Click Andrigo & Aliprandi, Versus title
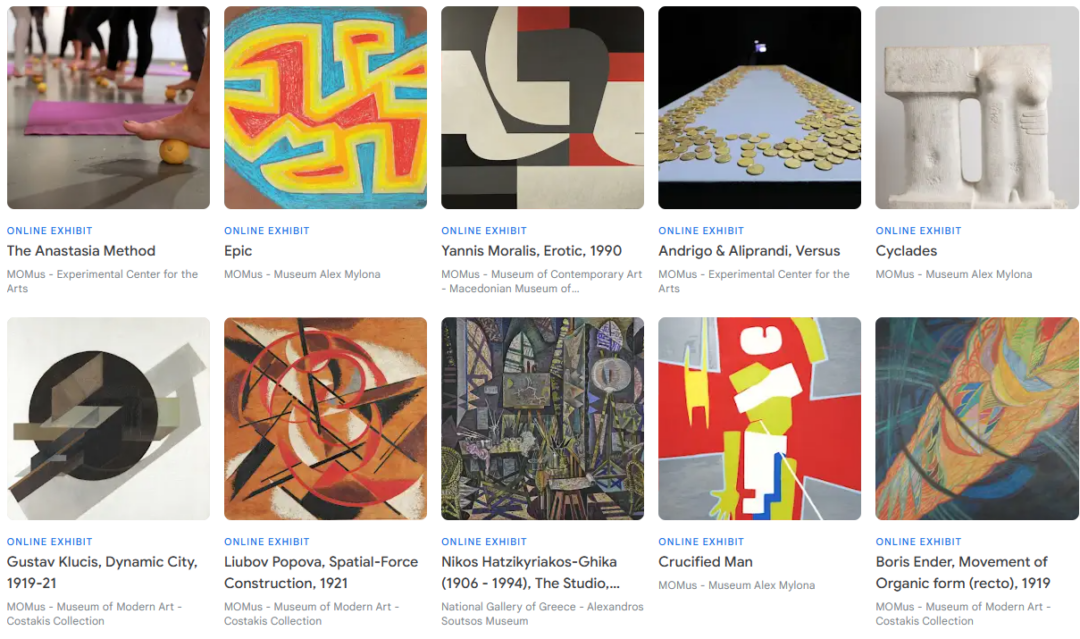This screenshot has height=639, width=1080. 749,251
